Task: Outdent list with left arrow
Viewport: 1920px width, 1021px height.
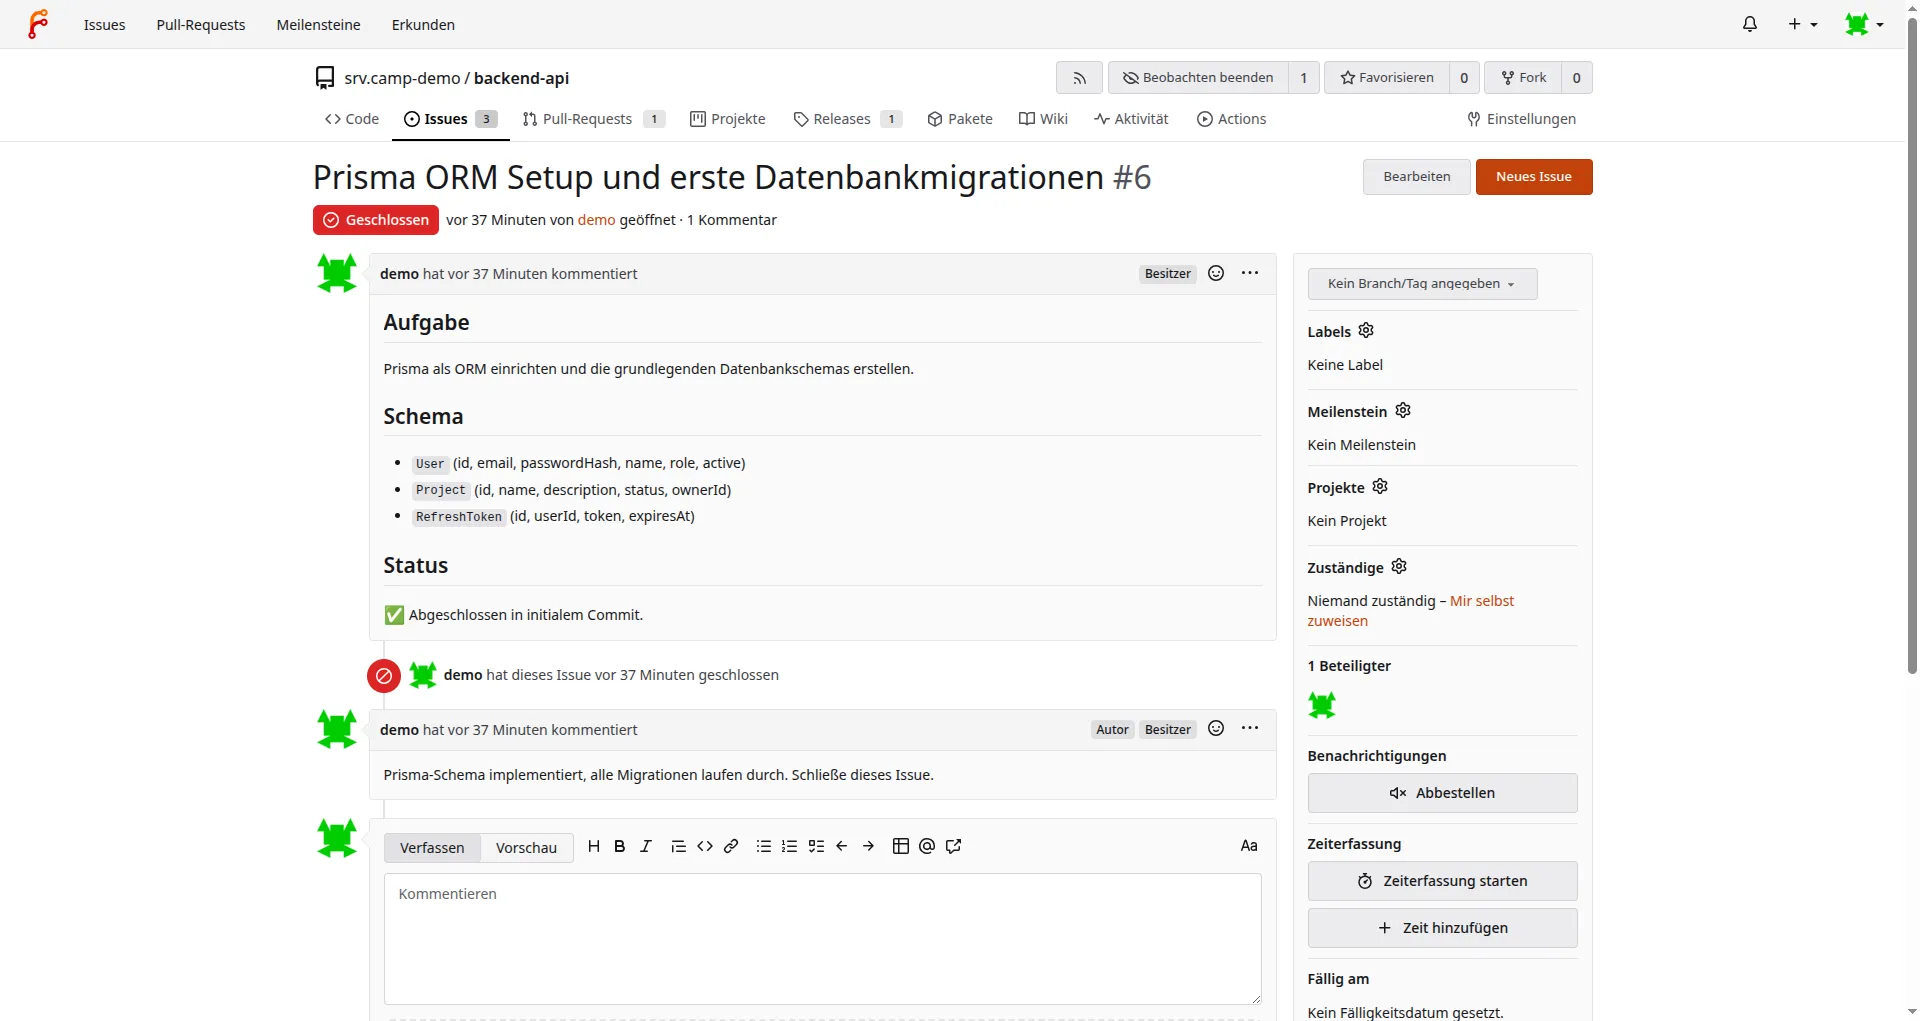Action: click(x=842, y=847)
